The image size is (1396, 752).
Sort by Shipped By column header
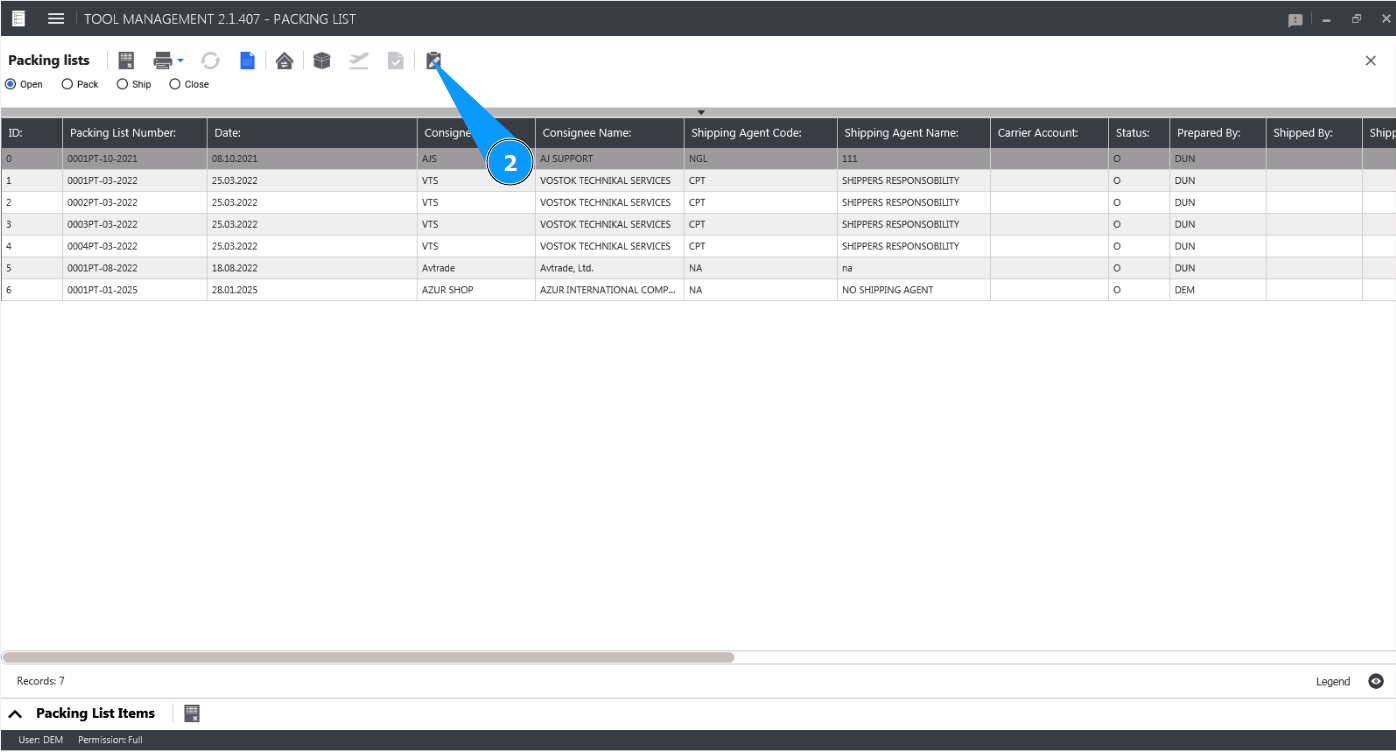(x=1314, y=133)
